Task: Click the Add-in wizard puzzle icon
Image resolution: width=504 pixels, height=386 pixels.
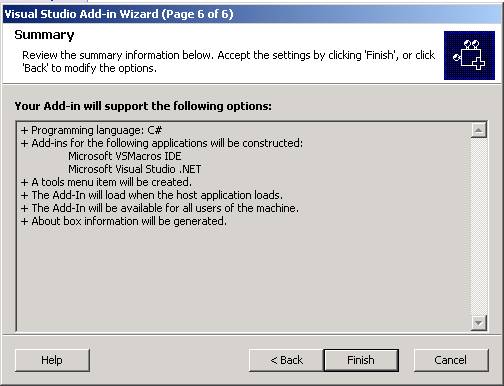Action: click(x=469, y=55)
